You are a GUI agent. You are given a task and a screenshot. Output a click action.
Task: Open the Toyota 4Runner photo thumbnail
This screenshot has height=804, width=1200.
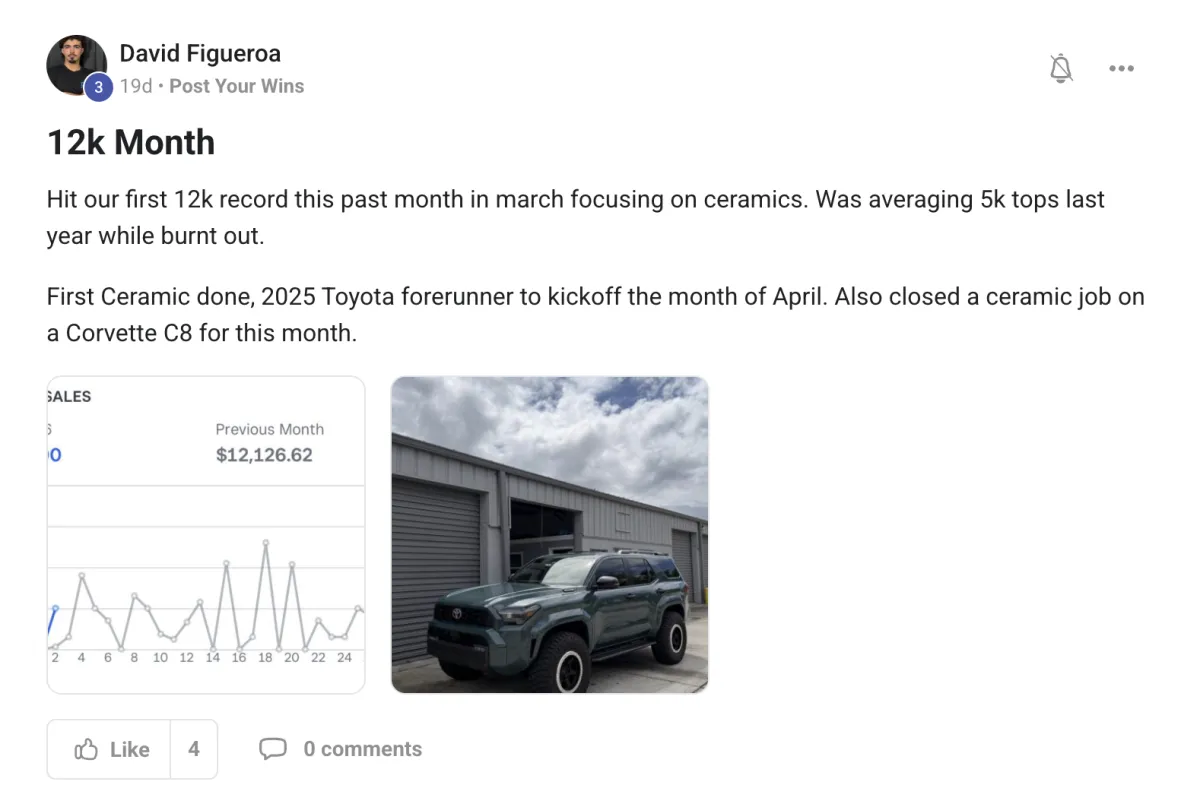[549, 535]
